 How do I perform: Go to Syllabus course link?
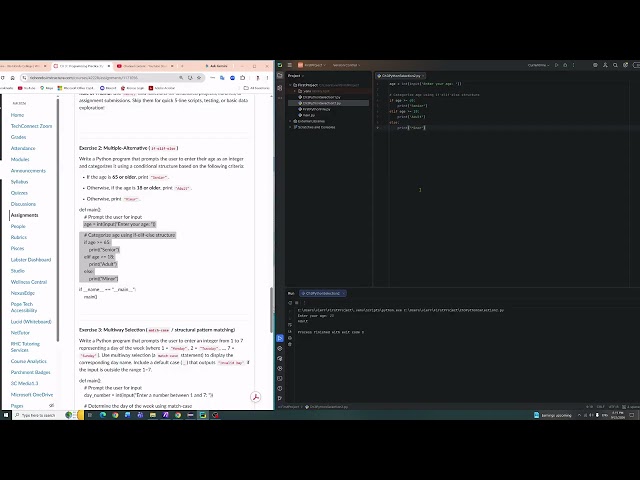19,182
